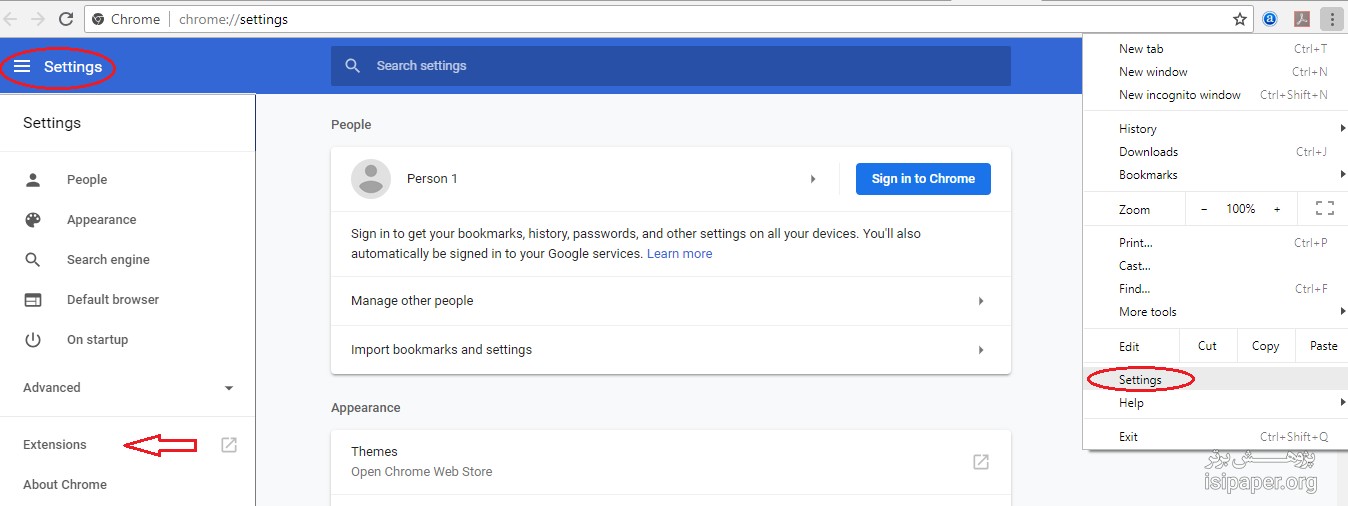Open the History submenu
Viewport: 1348px width, 506px height.
point(1215,129)
